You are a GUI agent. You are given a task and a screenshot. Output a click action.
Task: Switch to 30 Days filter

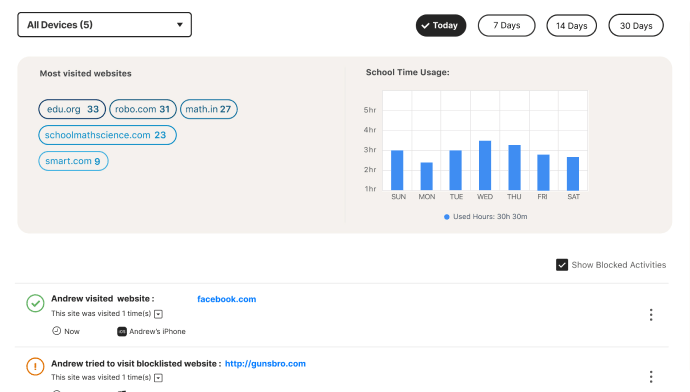click(636, 26)
